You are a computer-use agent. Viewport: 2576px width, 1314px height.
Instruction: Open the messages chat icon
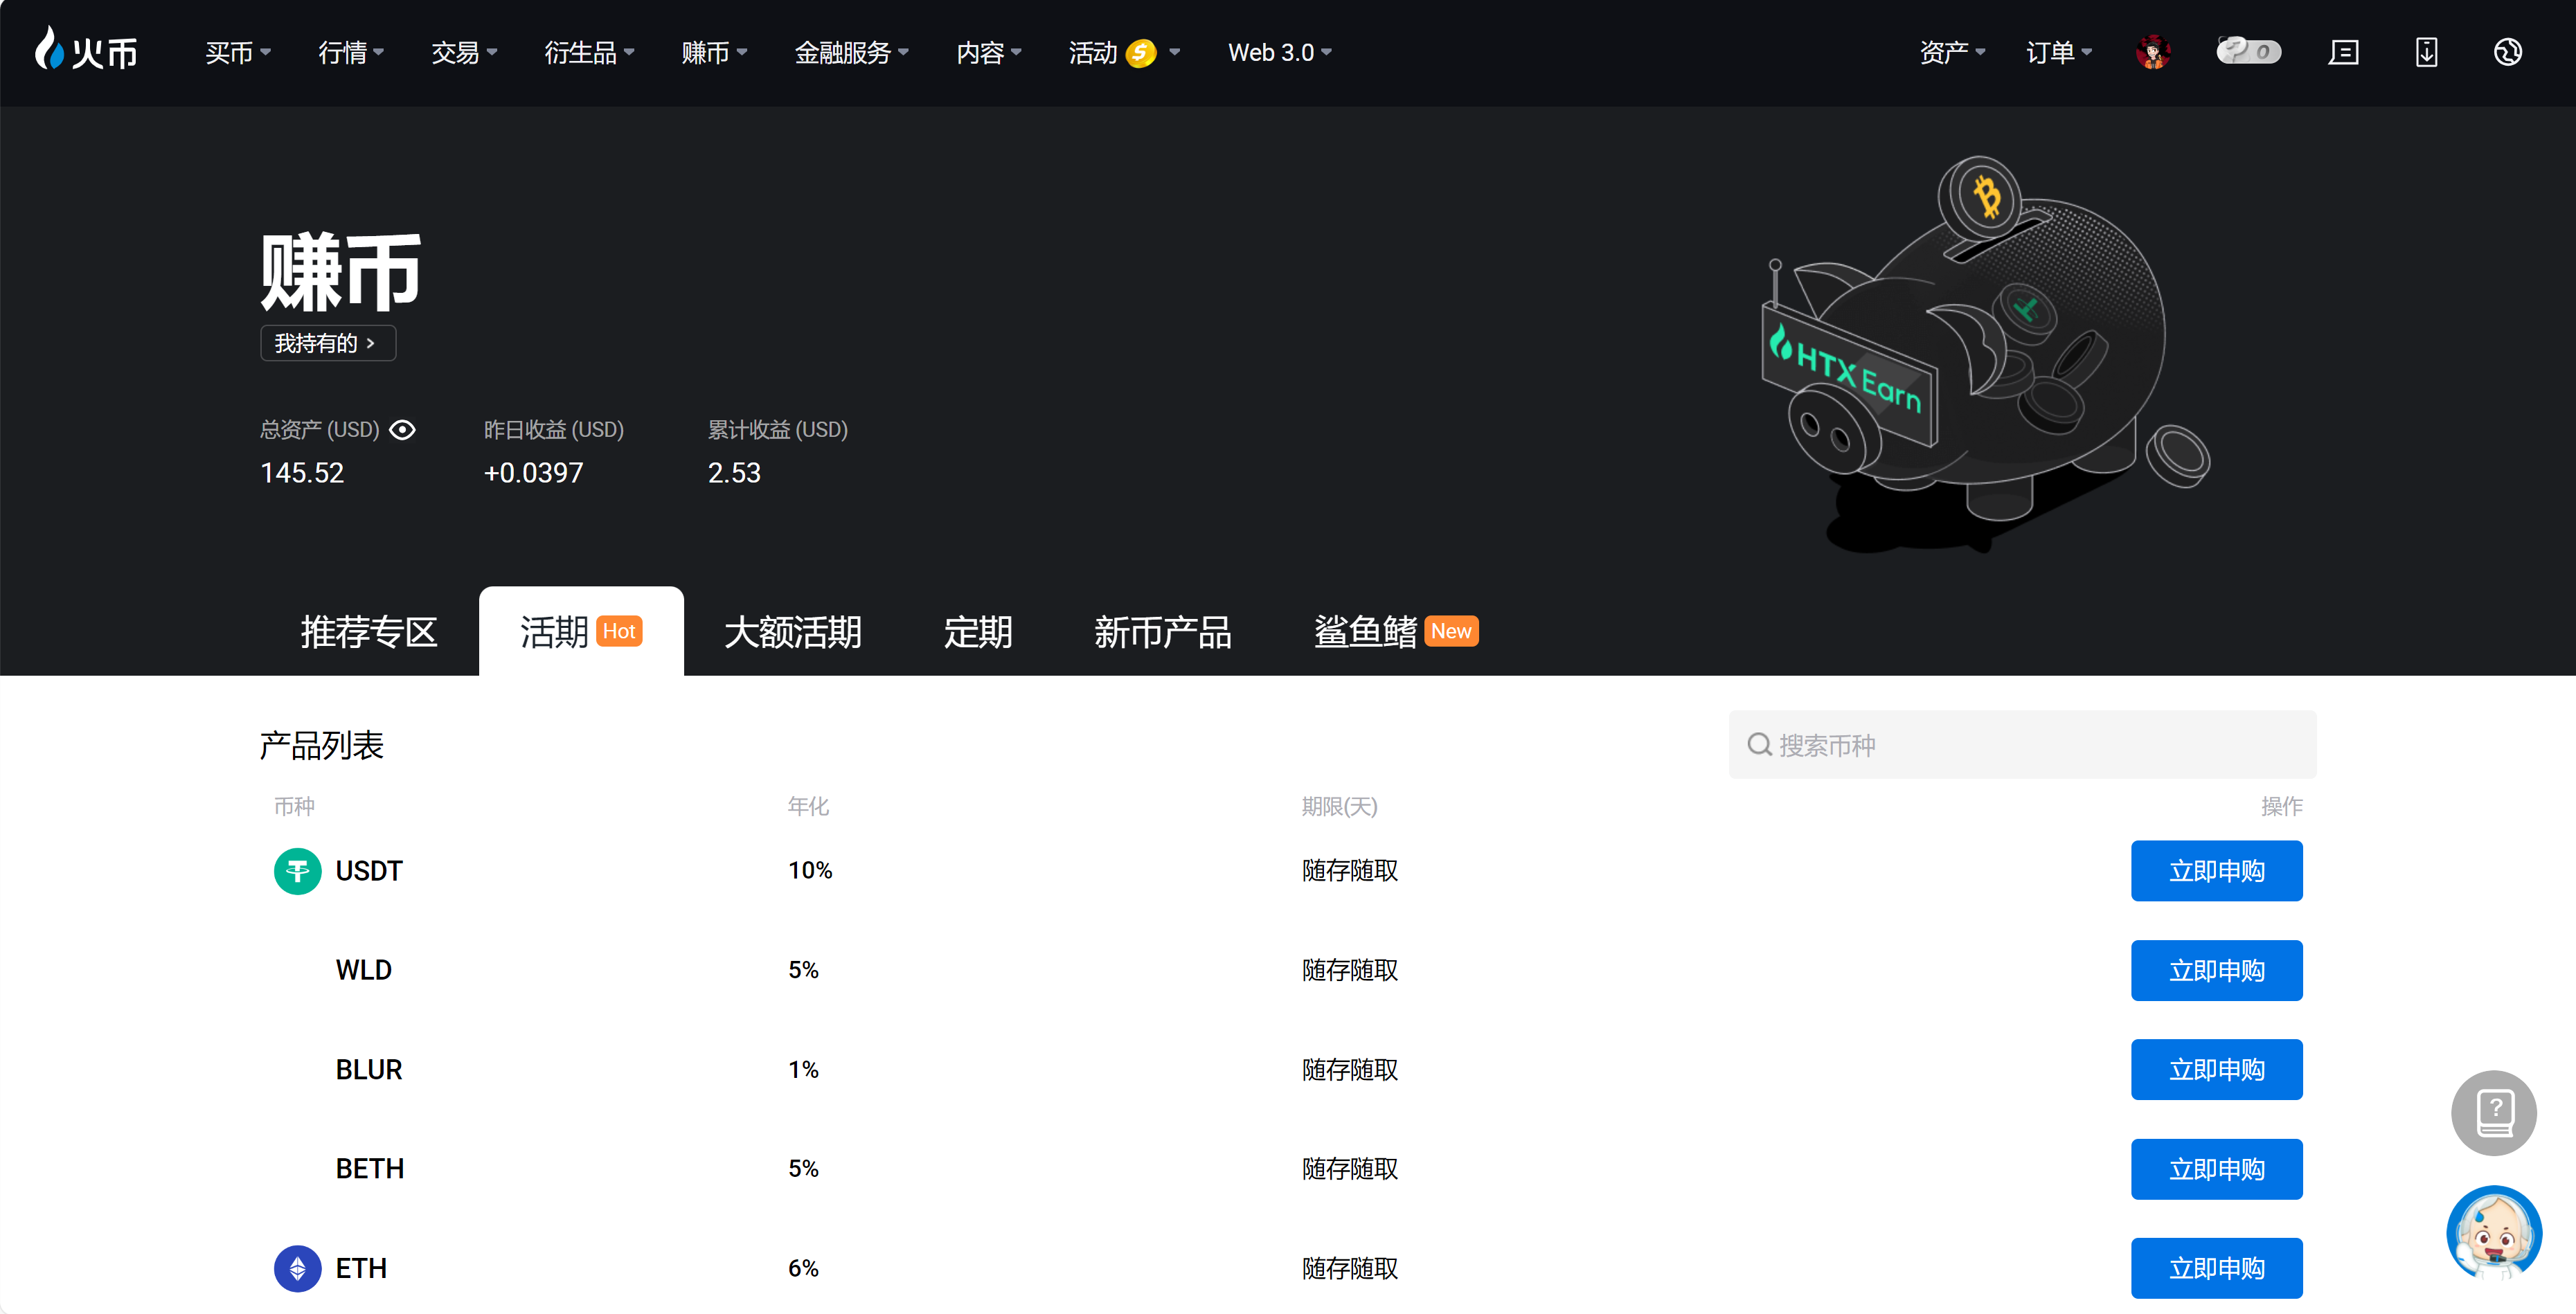pyautogui.click(x=2343, y=52)
